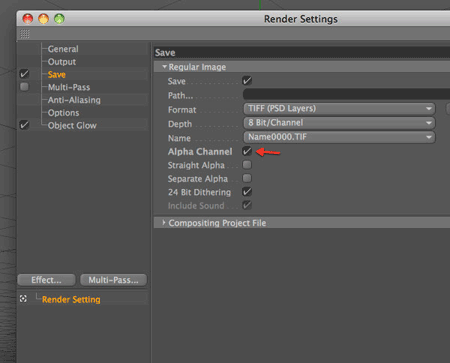
Task: Click the Save panel header
Action: click(302, 53)
